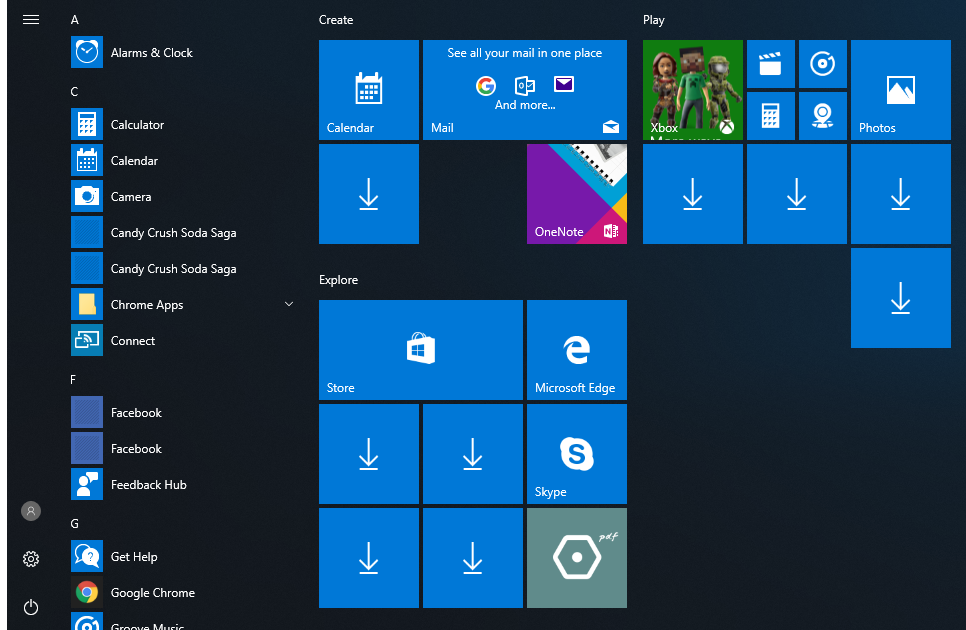Open the Xbox live tile
This screenshot has width=966, height=630.
point(692,90)
